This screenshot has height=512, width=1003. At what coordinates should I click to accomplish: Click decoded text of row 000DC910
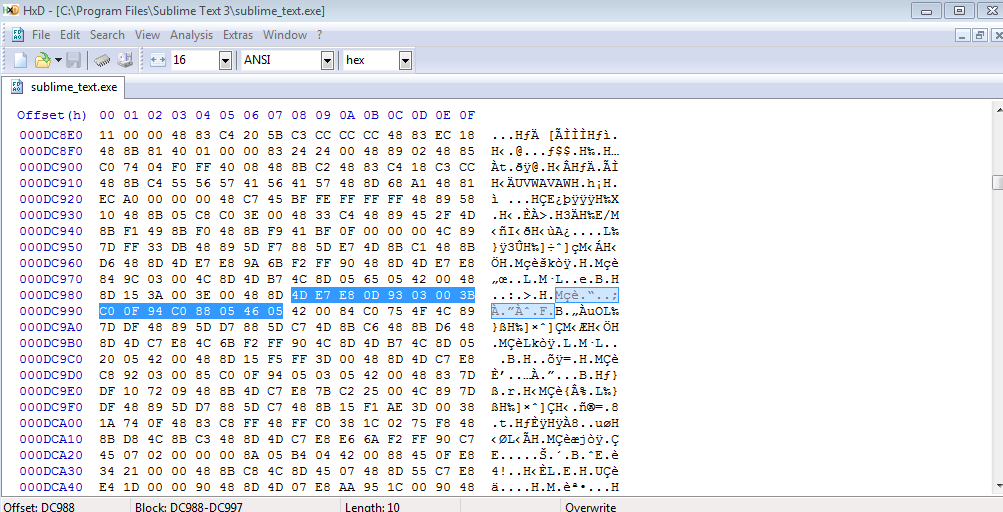[555, 183]
